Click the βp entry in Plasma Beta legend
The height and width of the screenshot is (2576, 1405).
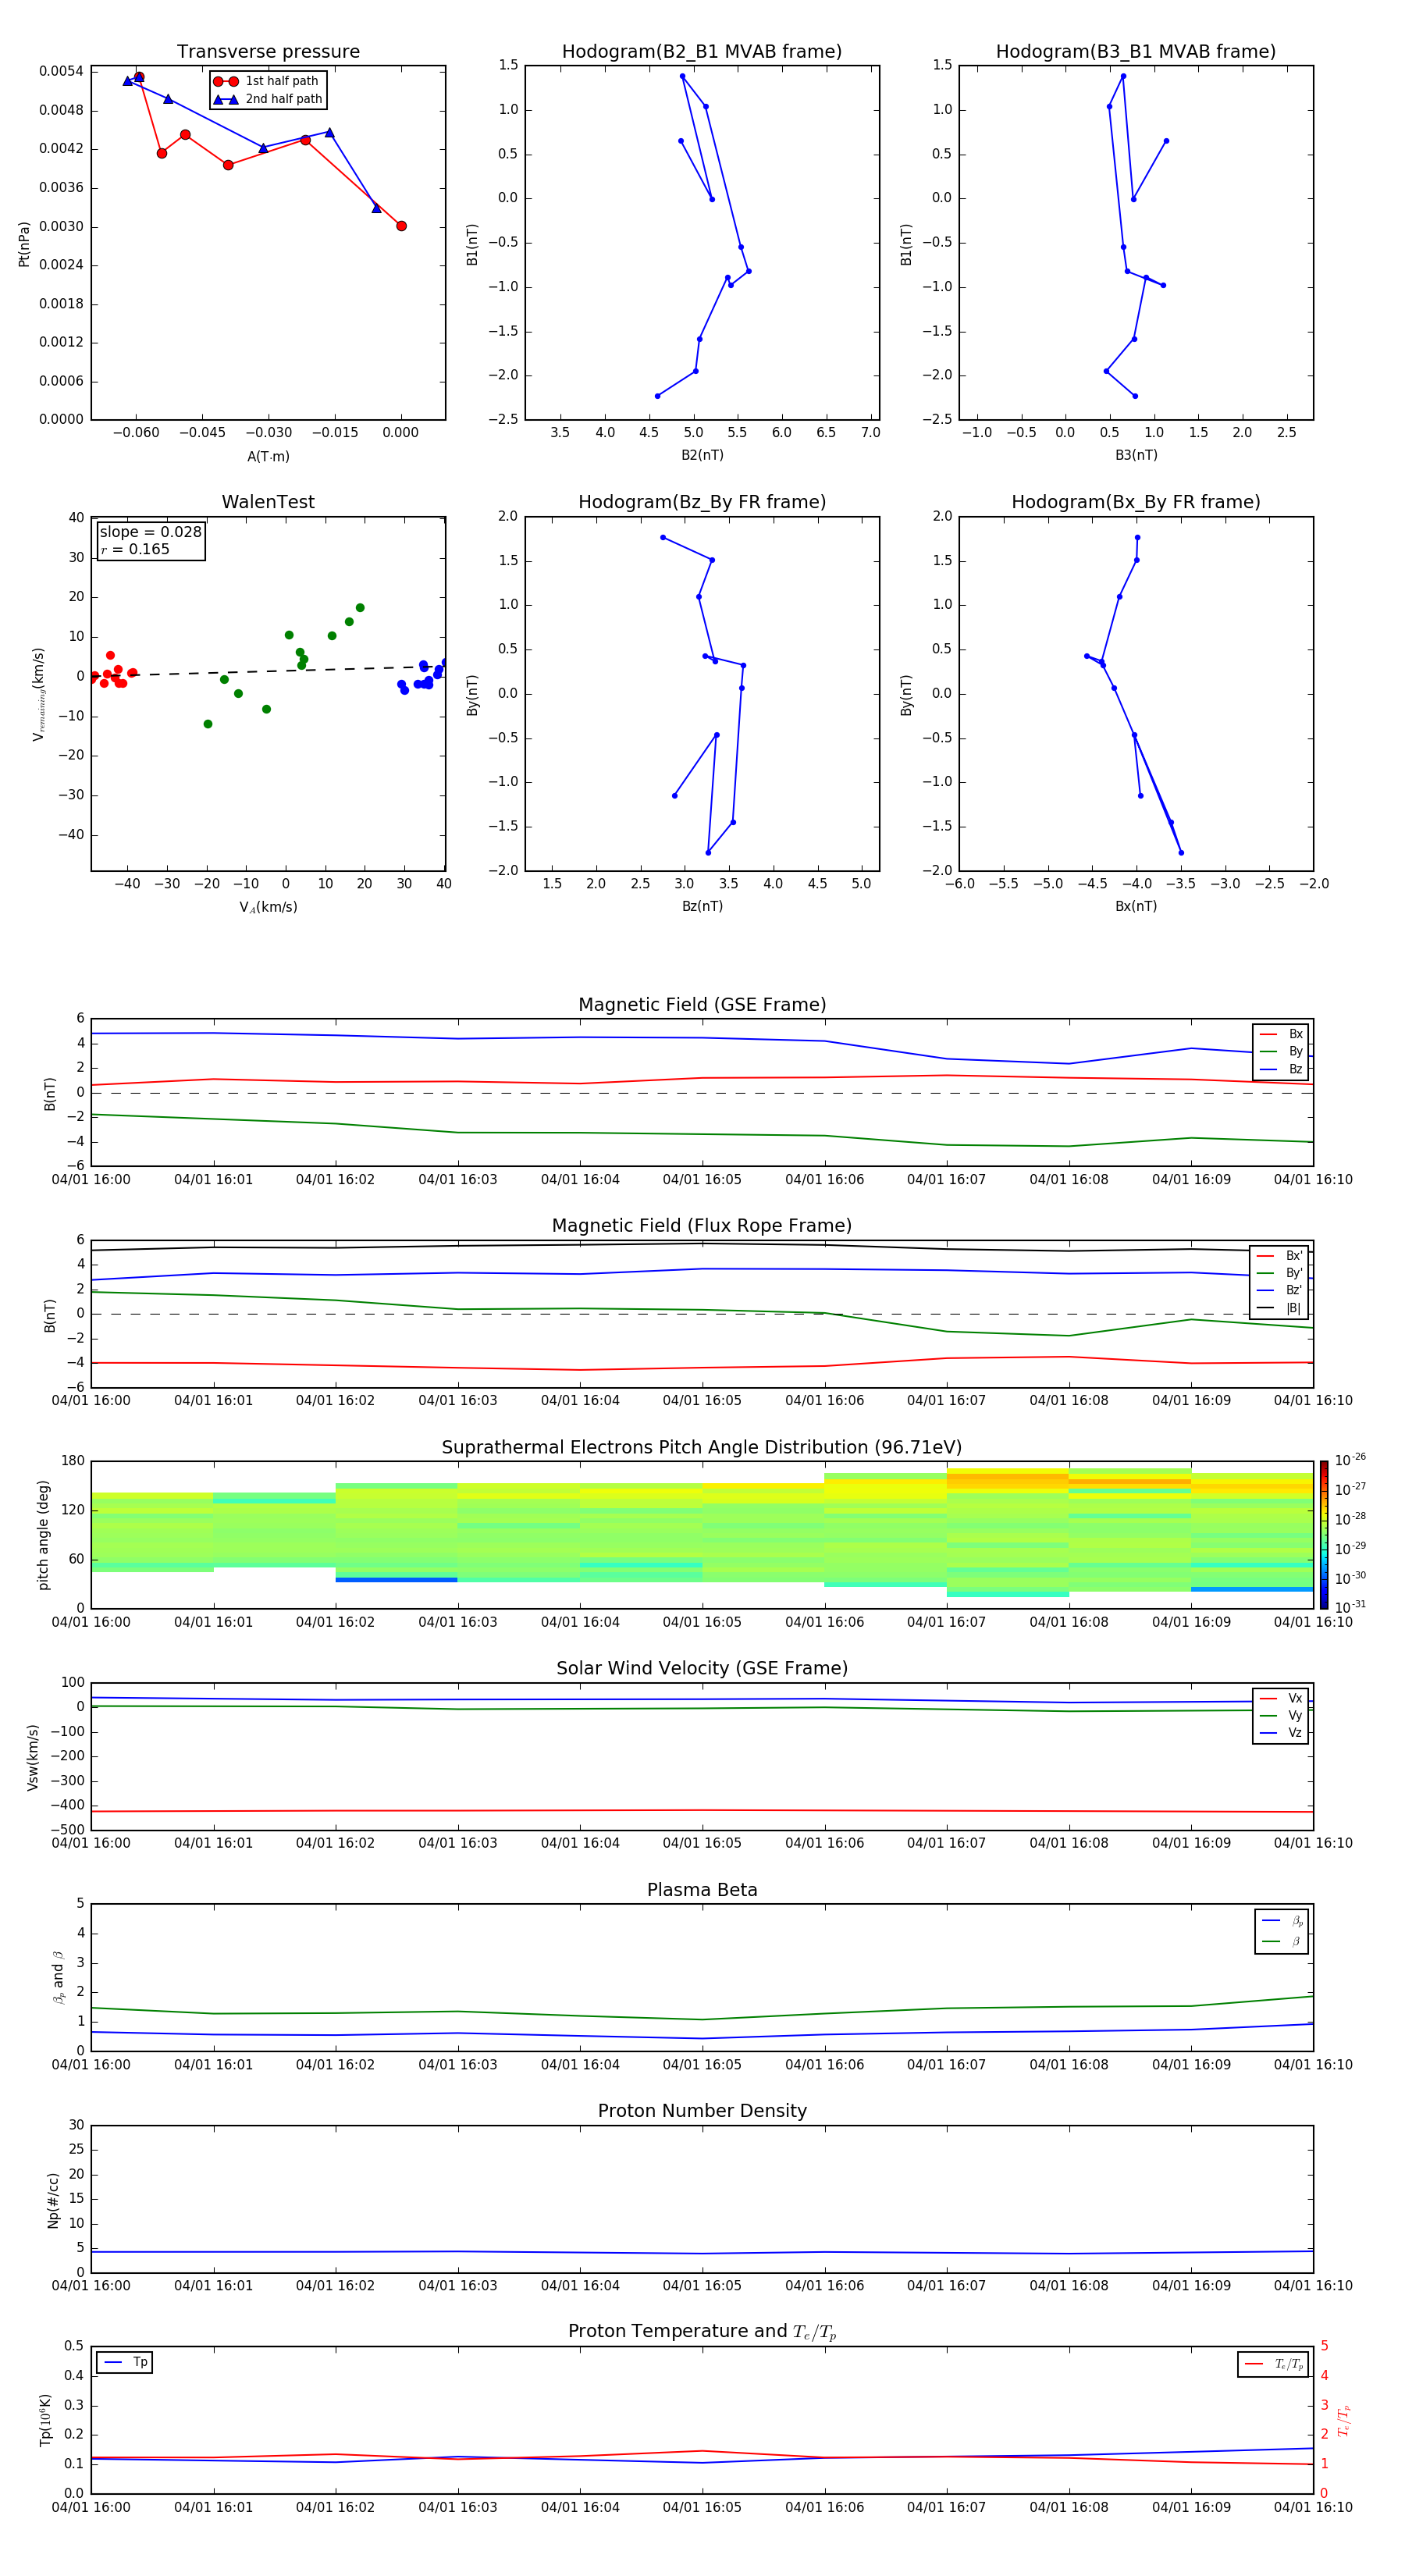(1282, 1921)
